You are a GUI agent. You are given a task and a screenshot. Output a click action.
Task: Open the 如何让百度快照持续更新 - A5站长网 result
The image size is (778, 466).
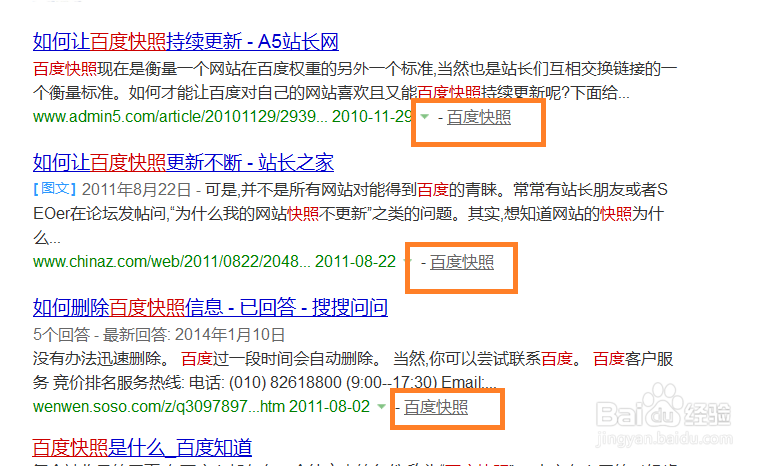tap(186, 41)
